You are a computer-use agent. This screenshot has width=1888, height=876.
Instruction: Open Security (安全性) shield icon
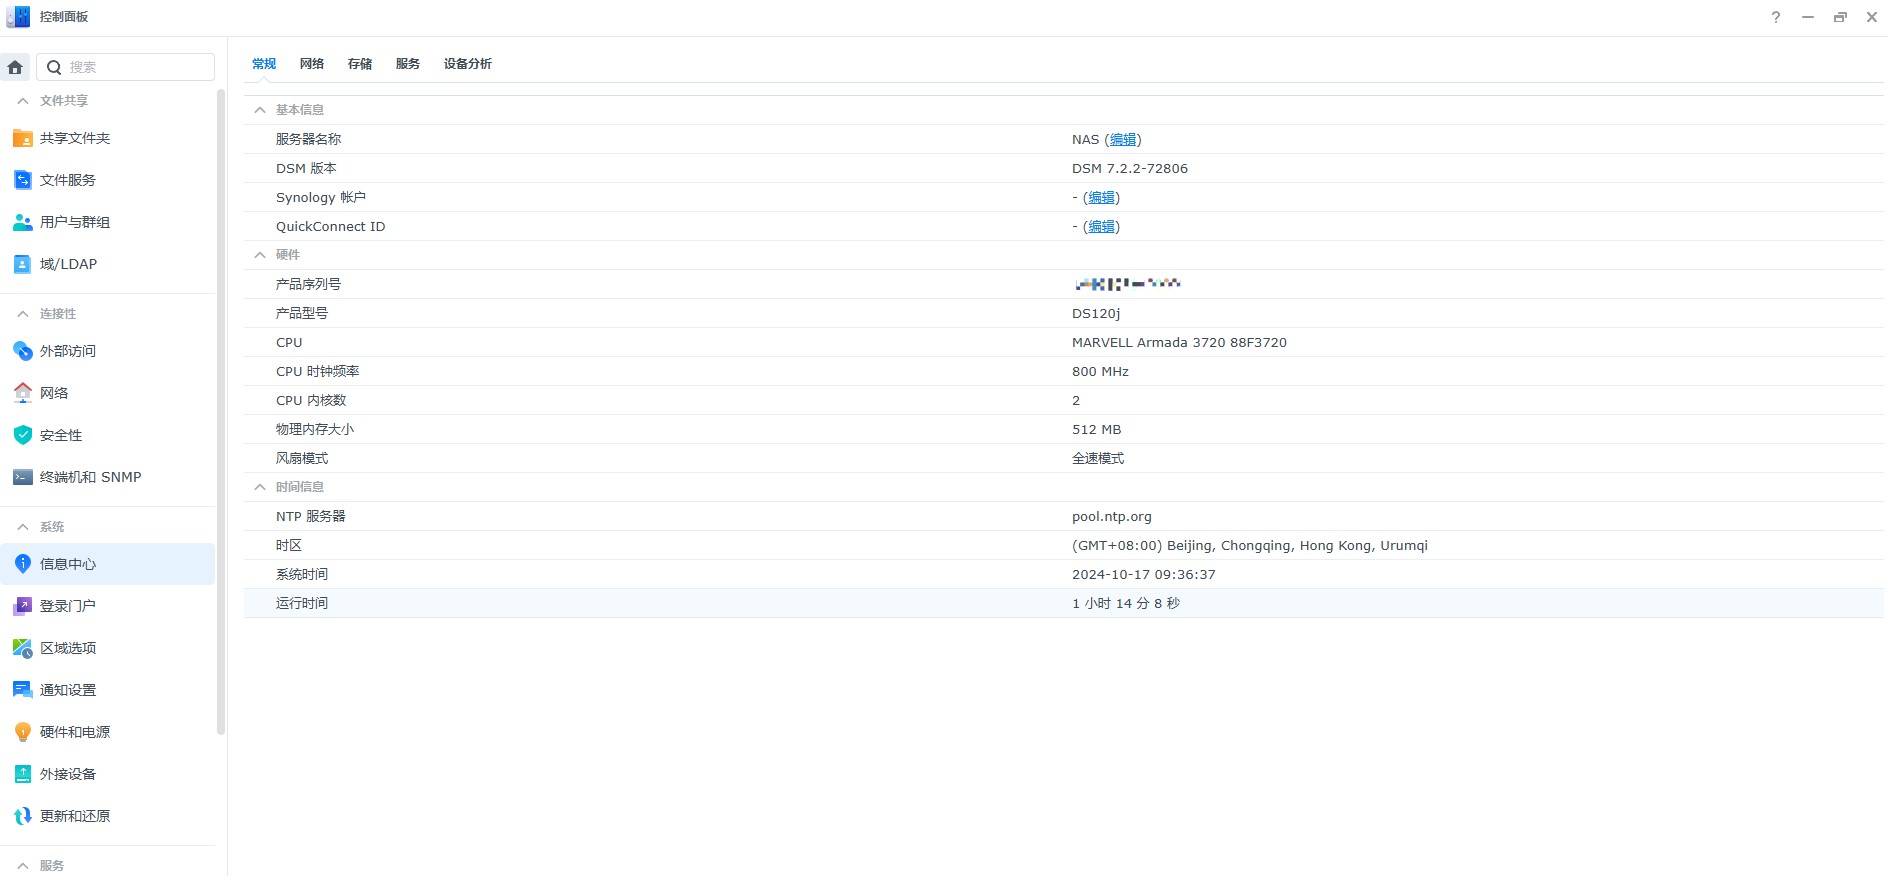coord(23,435)
